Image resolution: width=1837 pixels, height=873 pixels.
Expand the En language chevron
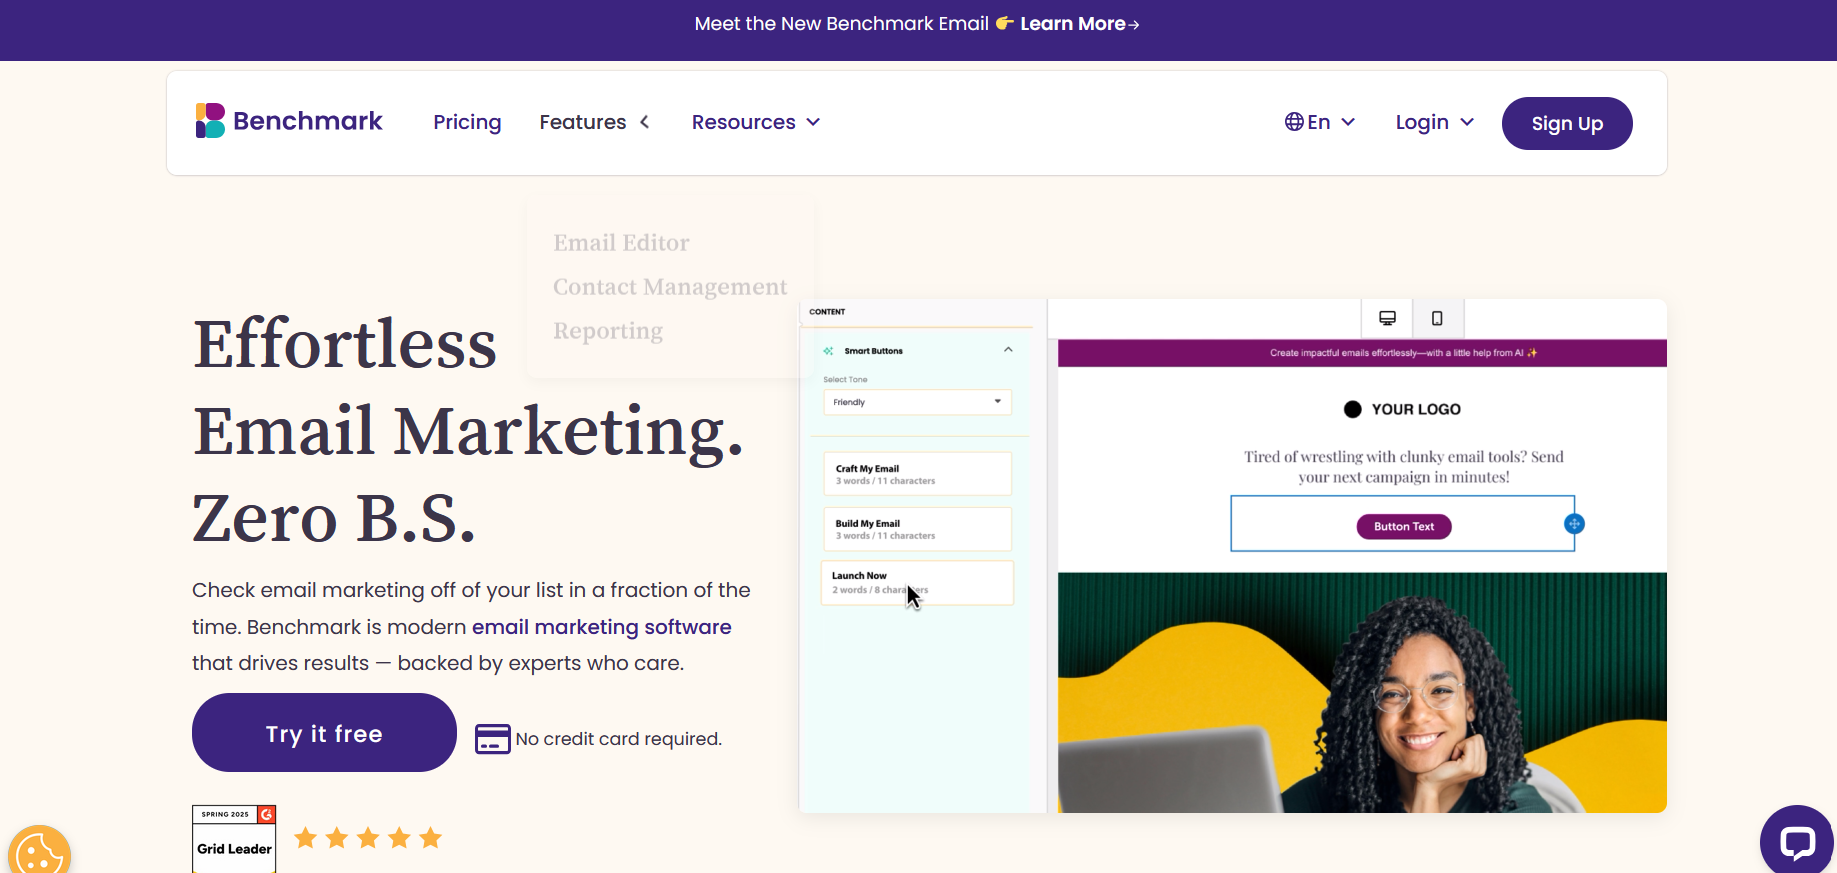1348,122
